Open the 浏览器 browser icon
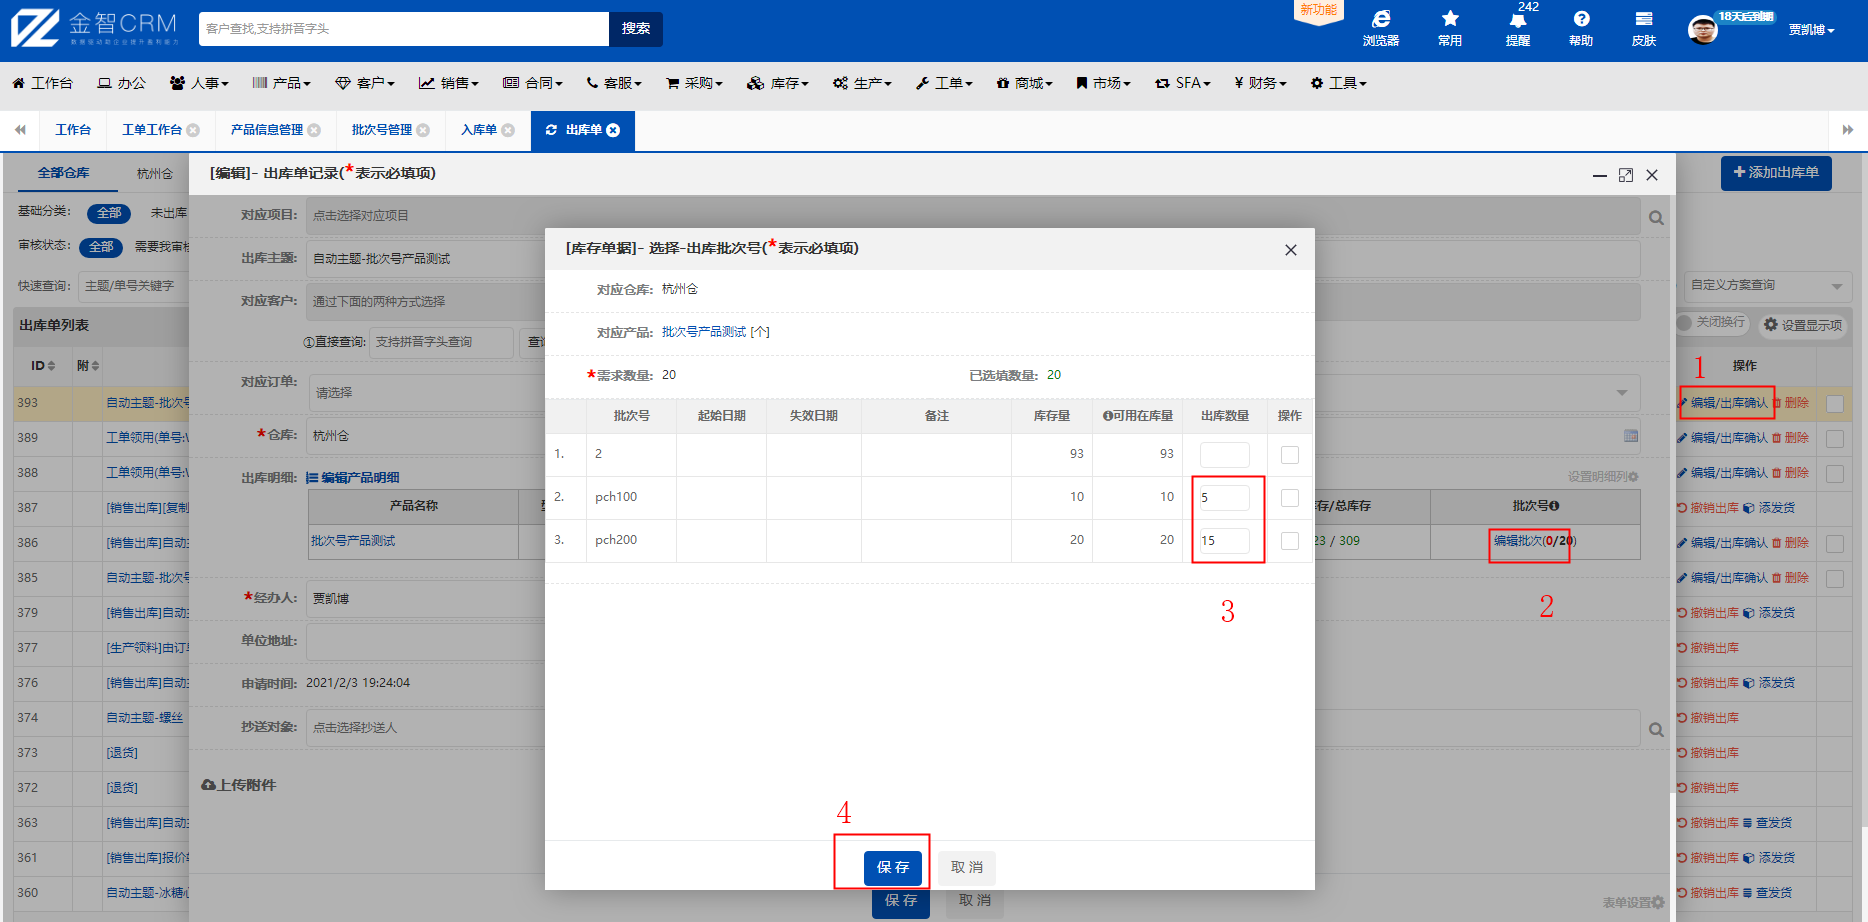 [x=1381, y=28]
